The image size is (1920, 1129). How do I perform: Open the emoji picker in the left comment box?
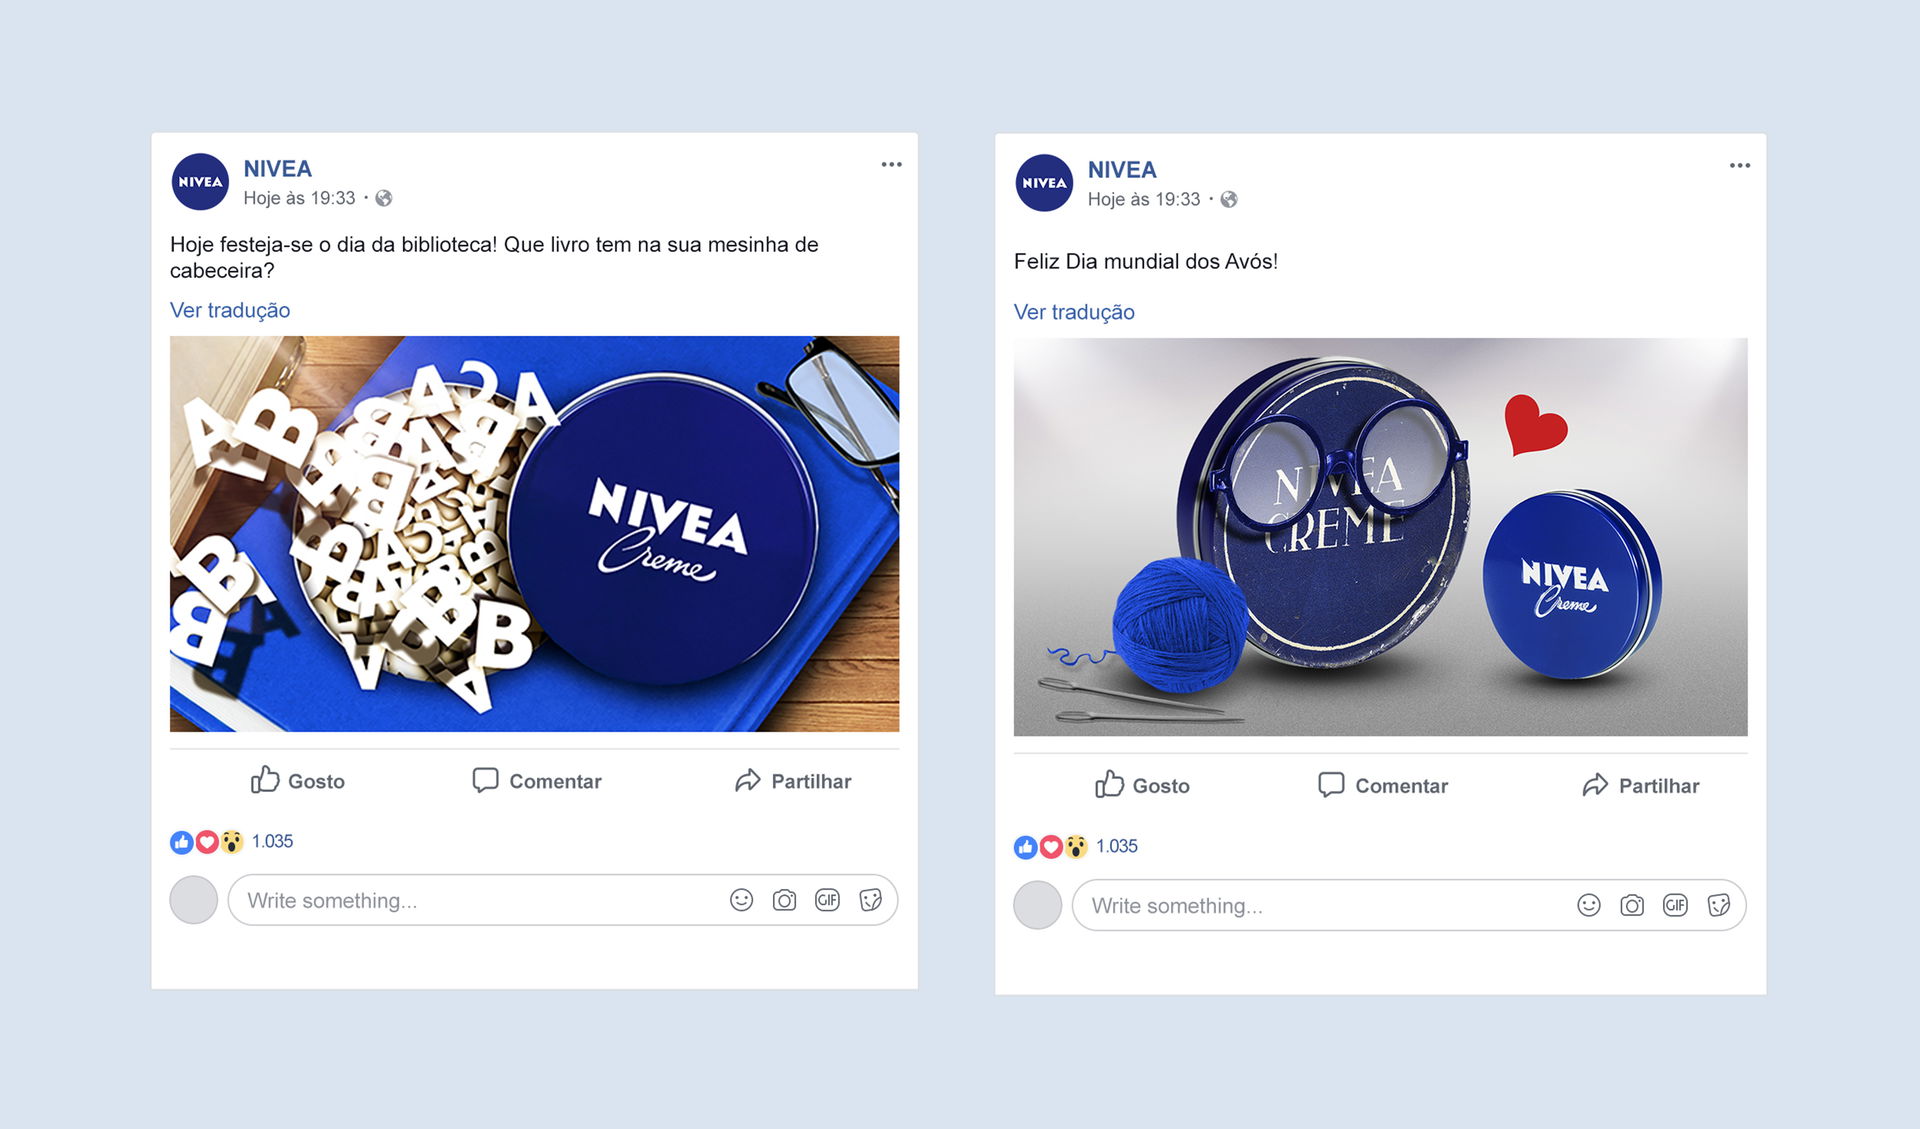pos(741,900)
